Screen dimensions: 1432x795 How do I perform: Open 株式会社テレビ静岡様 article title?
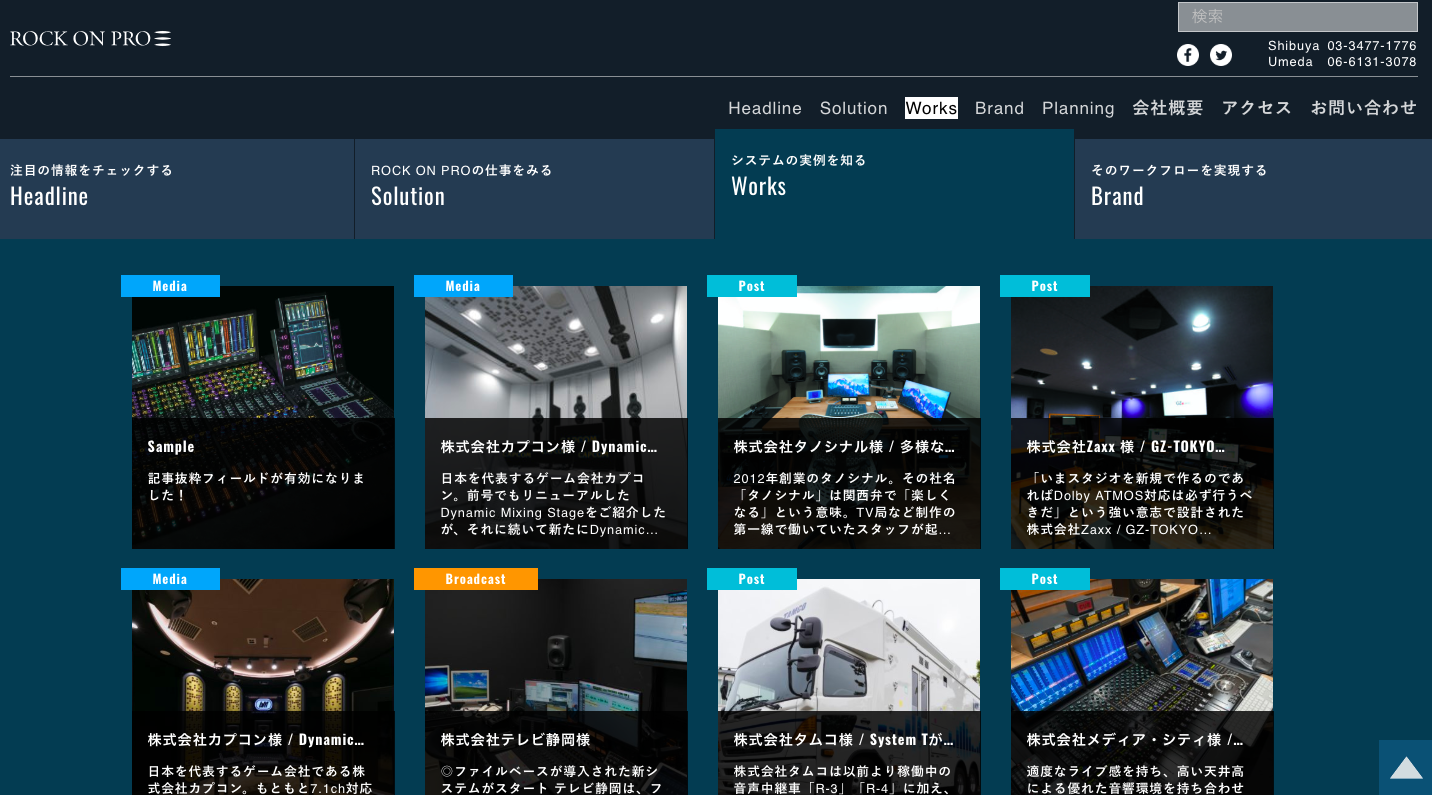[516, 740]
